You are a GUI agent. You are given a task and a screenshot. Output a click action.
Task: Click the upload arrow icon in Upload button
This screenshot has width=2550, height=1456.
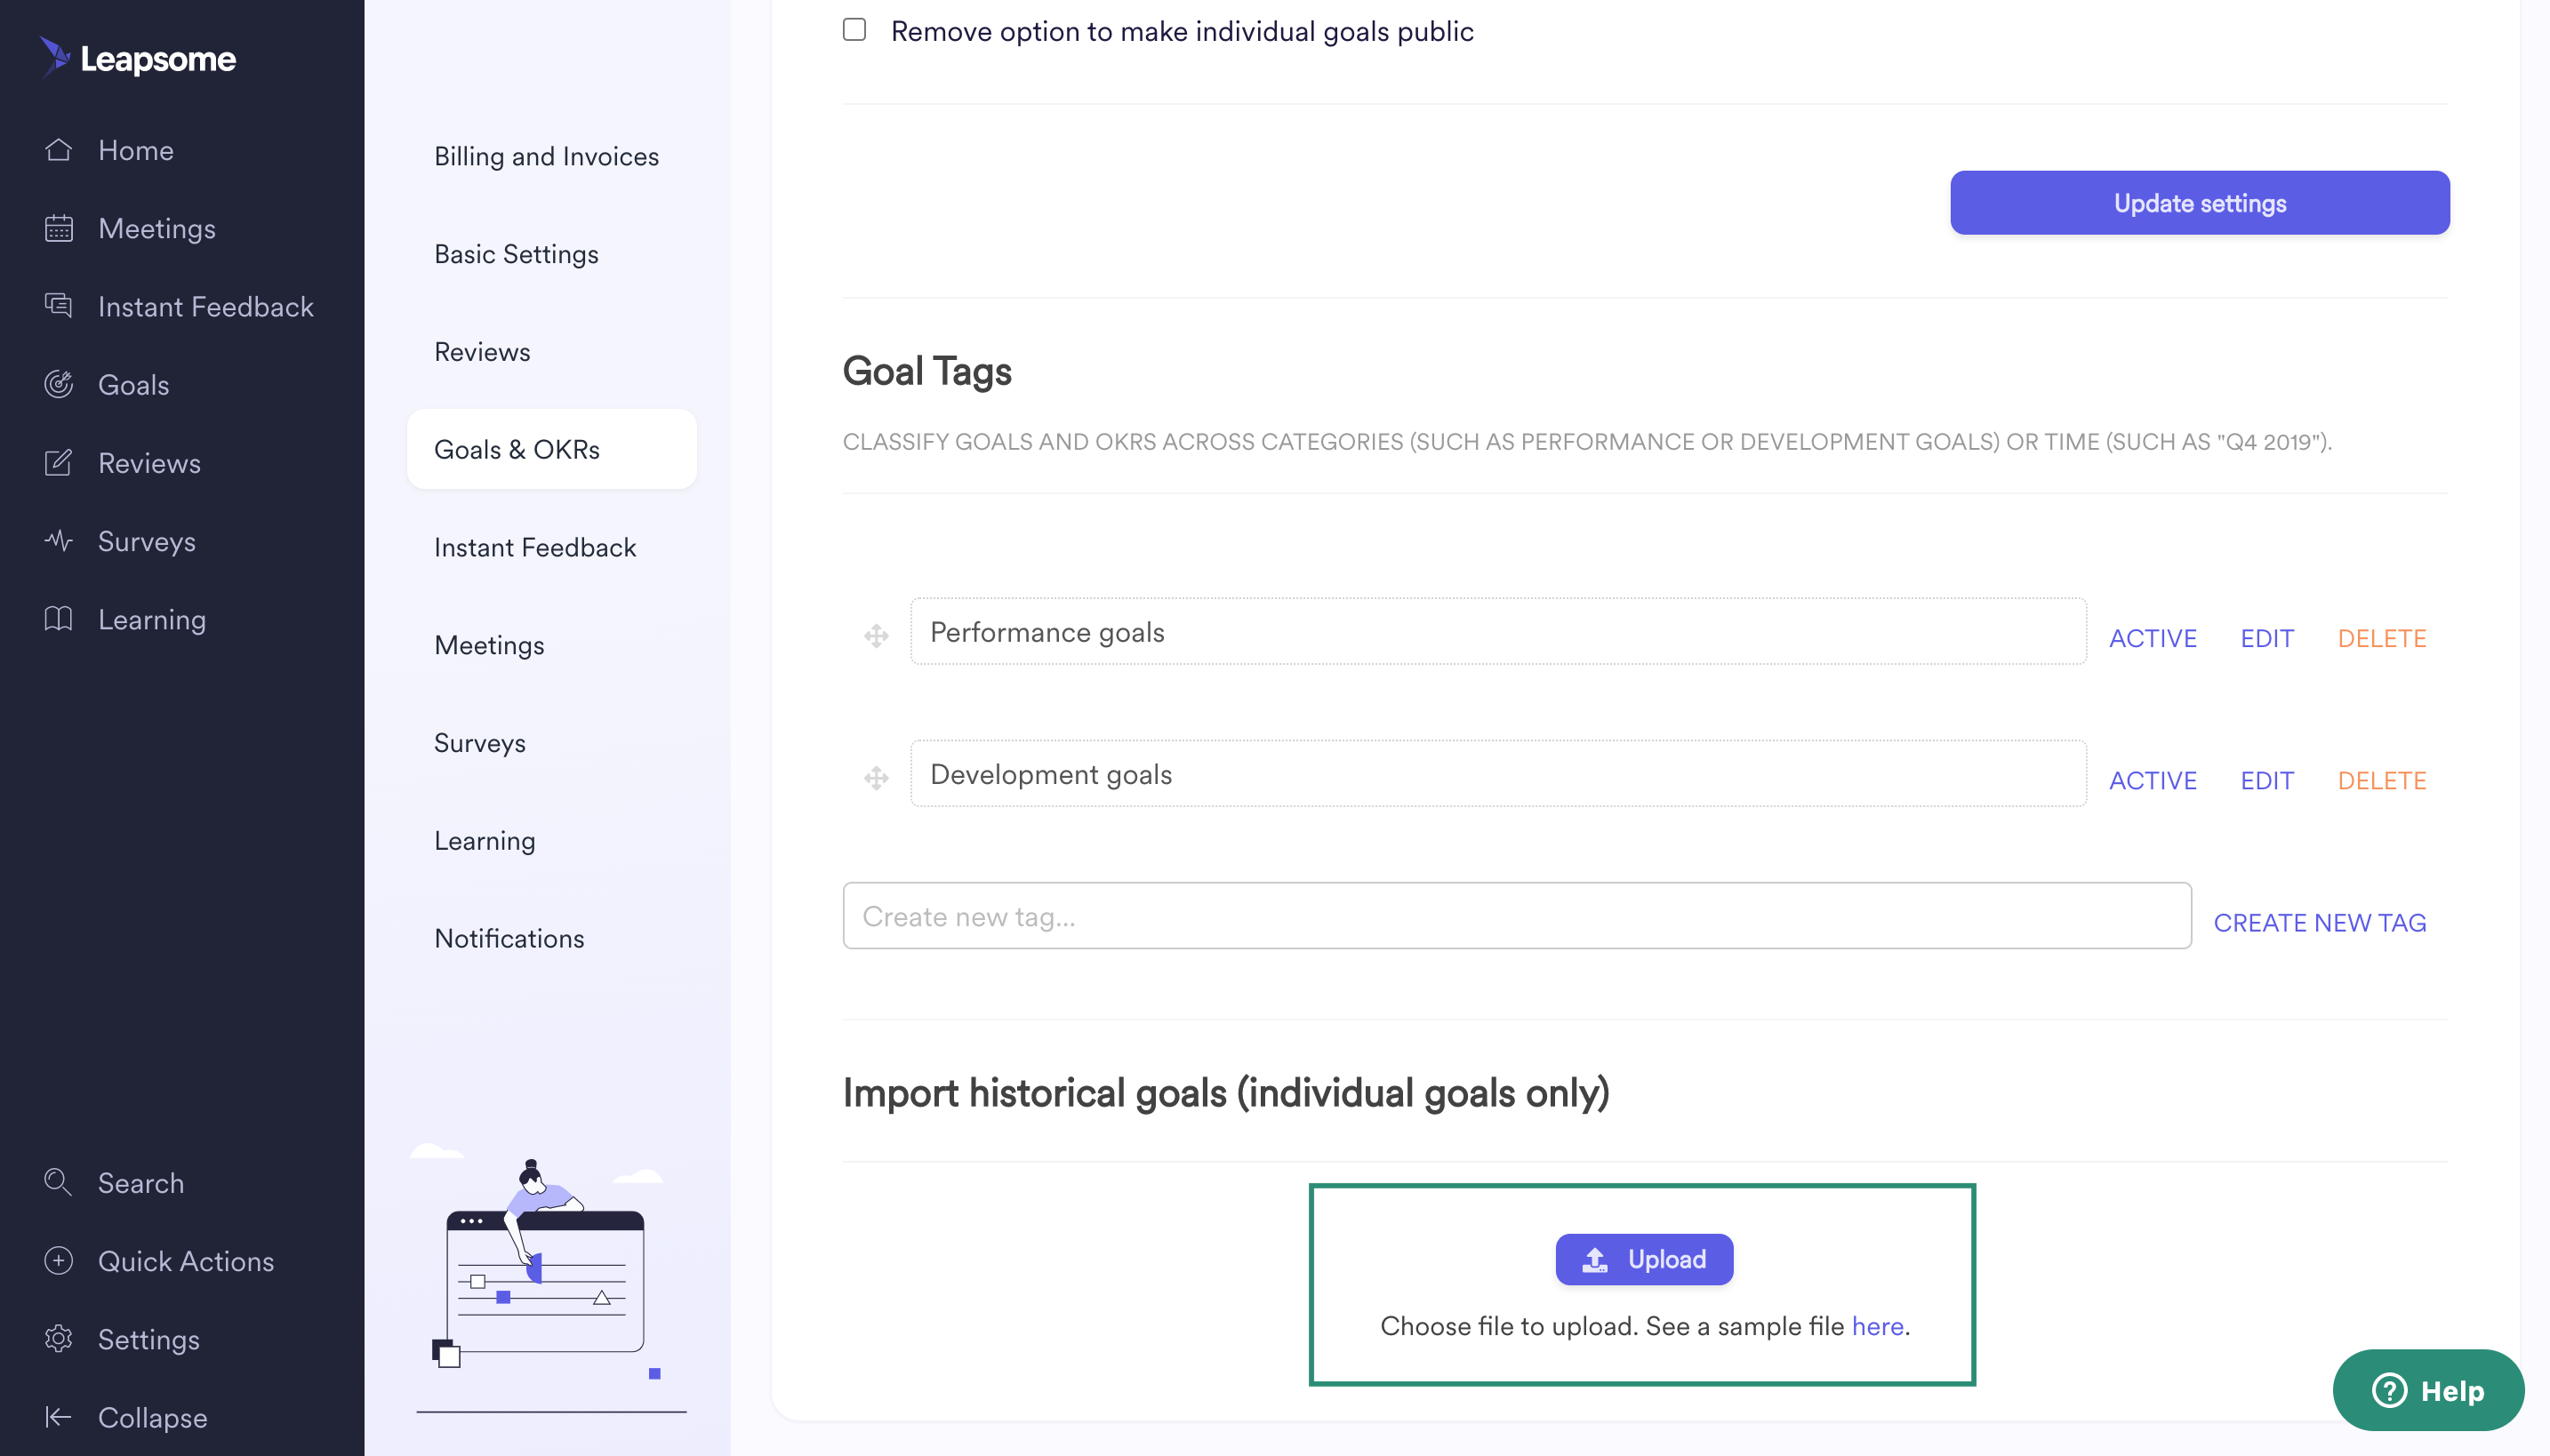coord(1596,1260)
